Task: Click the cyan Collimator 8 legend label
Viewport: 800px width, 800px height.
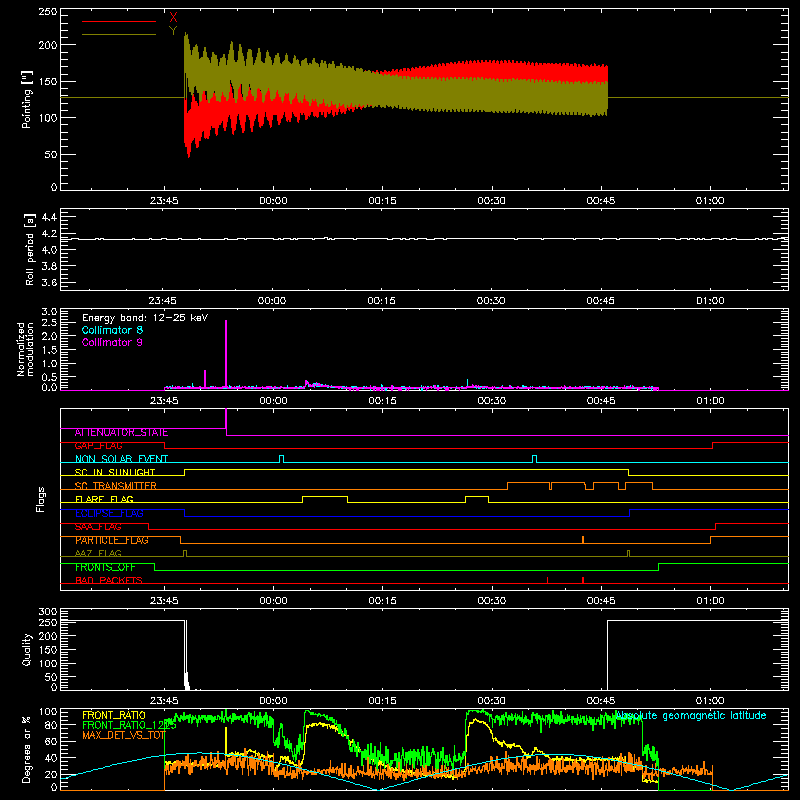Action: click(112, 330)
